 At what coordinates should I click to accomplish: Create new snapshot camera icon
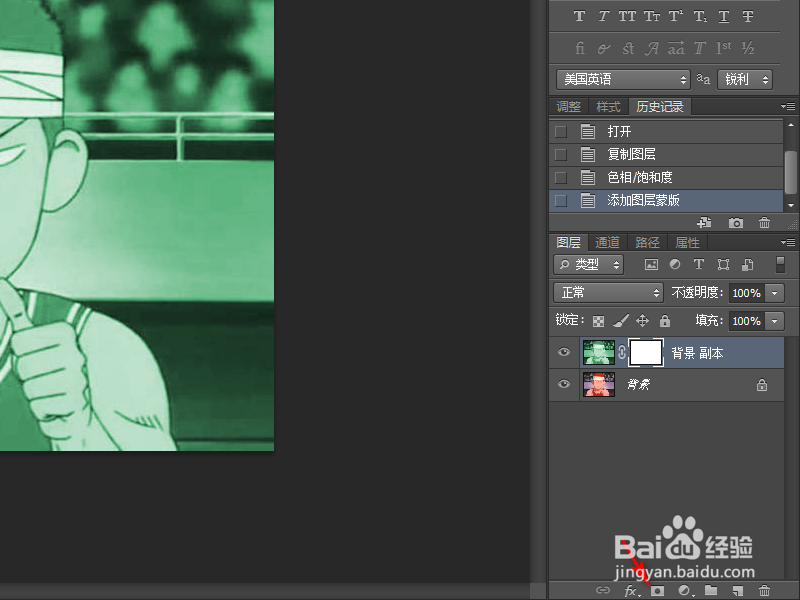(735, 223)
